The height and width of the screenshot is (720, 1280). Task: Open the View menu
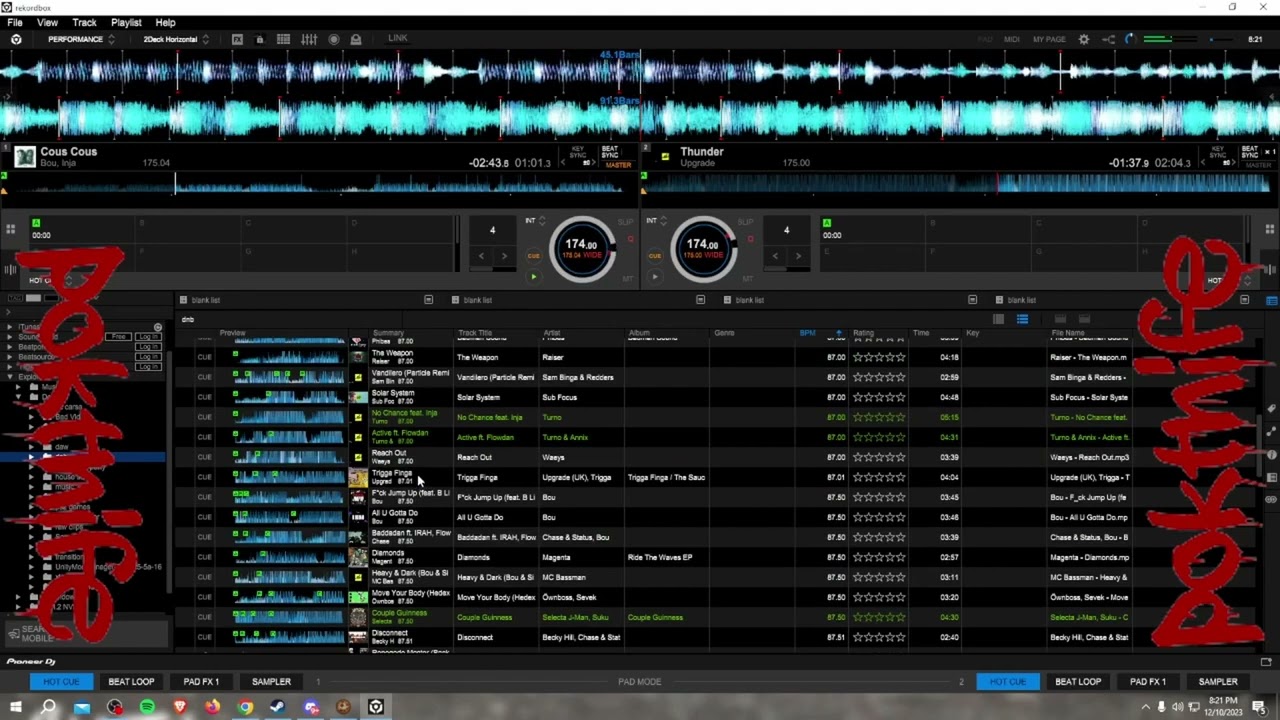pos(47,22)
